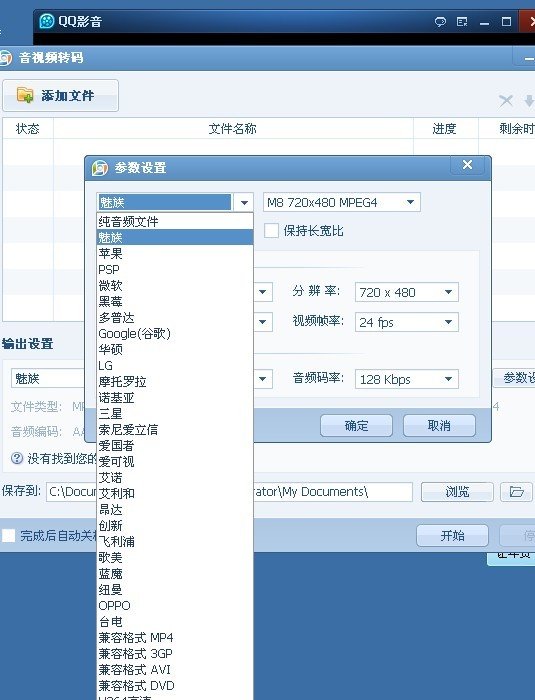The image size is (535, 700).
Task: Open the M8 720x480 MPEG4 profile dropdown
Action: (342, 203)
